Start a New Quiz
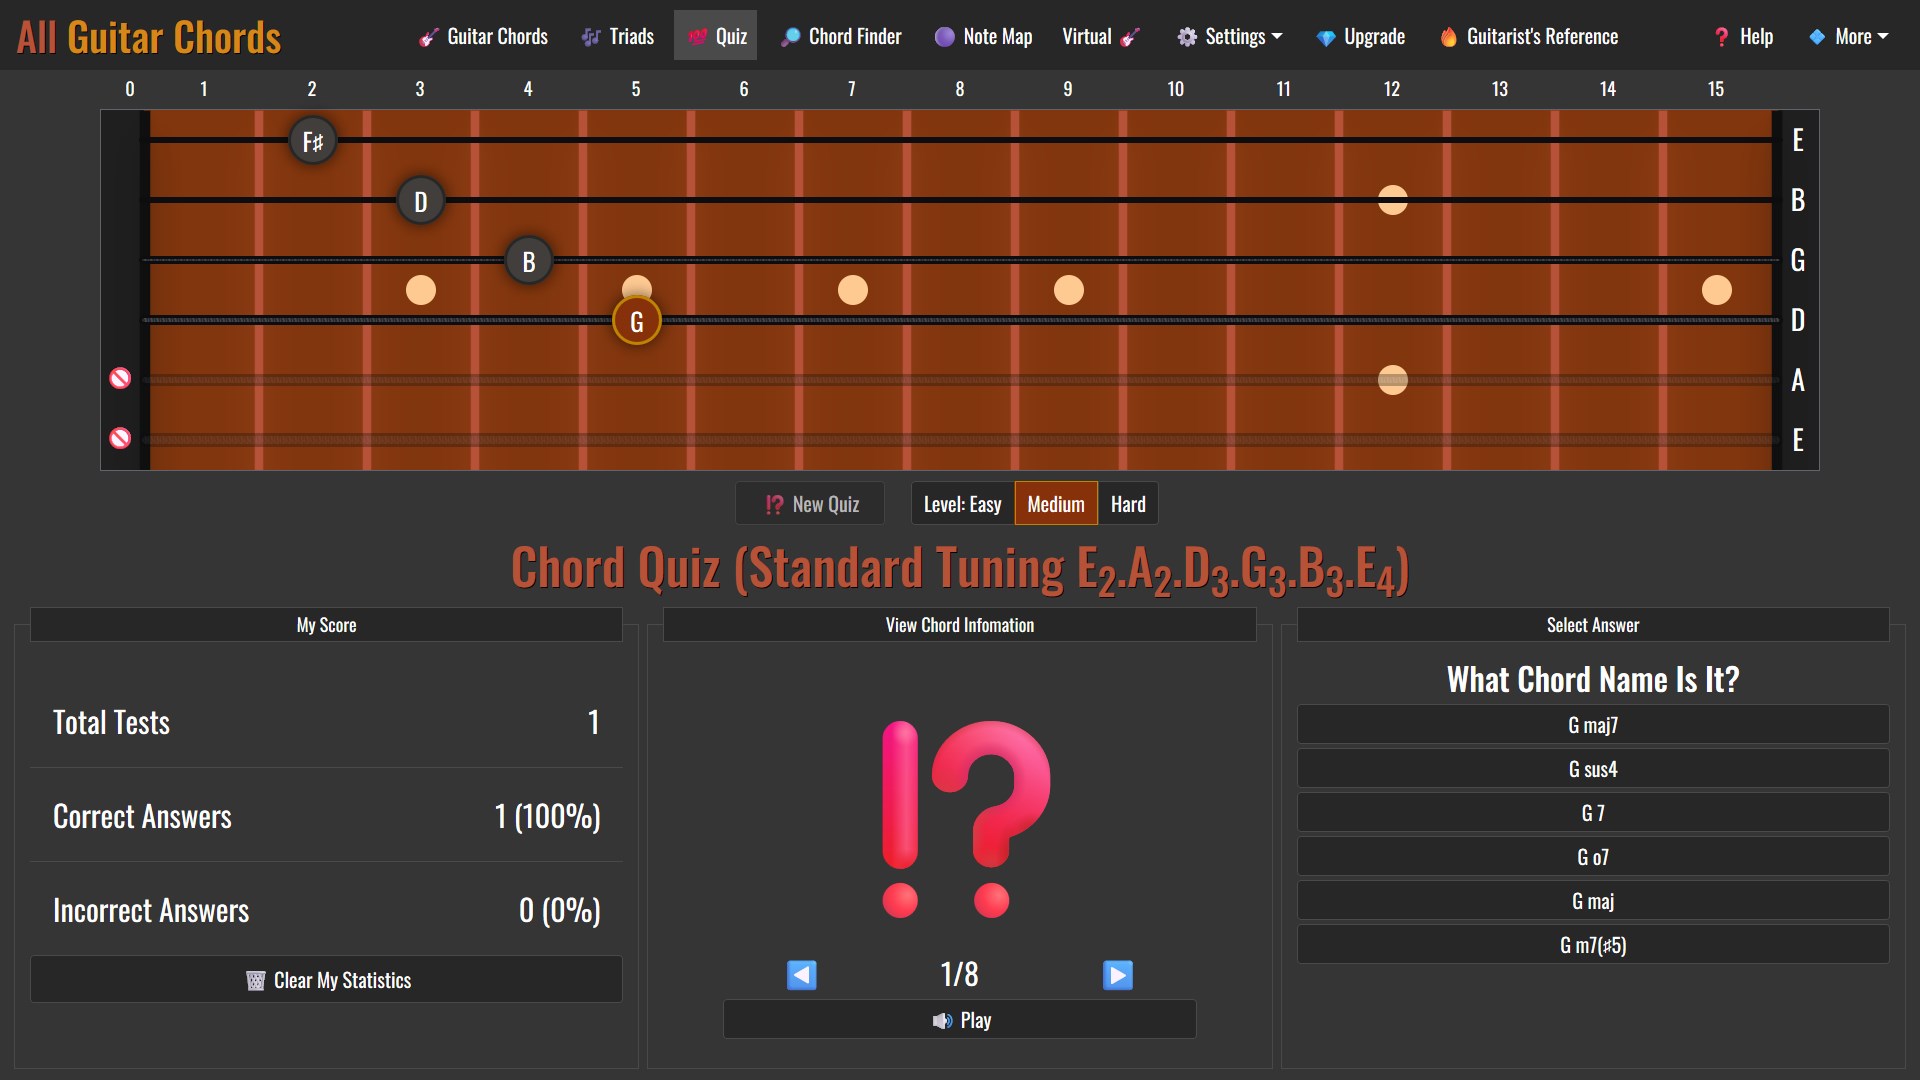This screenshot has height=1080, width=1920. click(809, 503)
